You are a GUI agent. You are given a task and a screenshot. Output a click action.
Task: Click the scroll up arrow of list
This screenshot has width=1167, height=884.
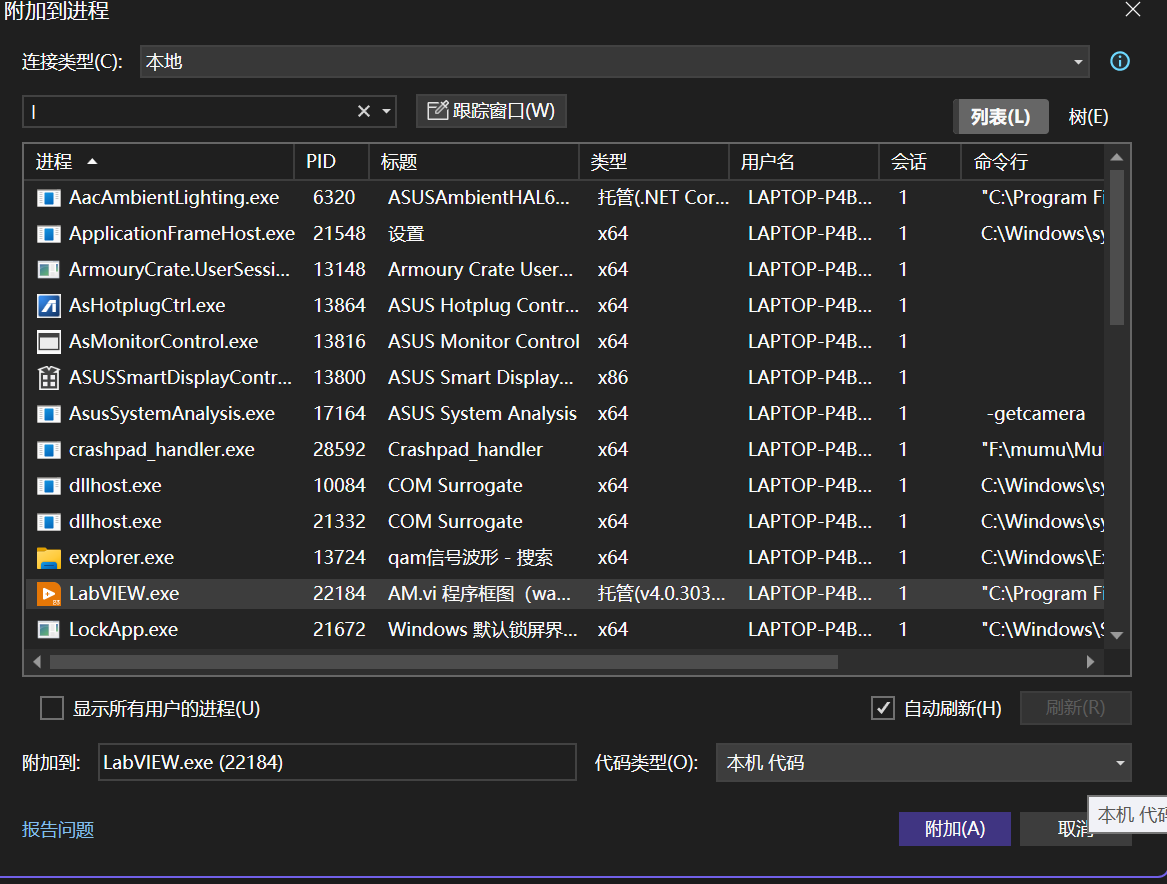point(1116,157)
